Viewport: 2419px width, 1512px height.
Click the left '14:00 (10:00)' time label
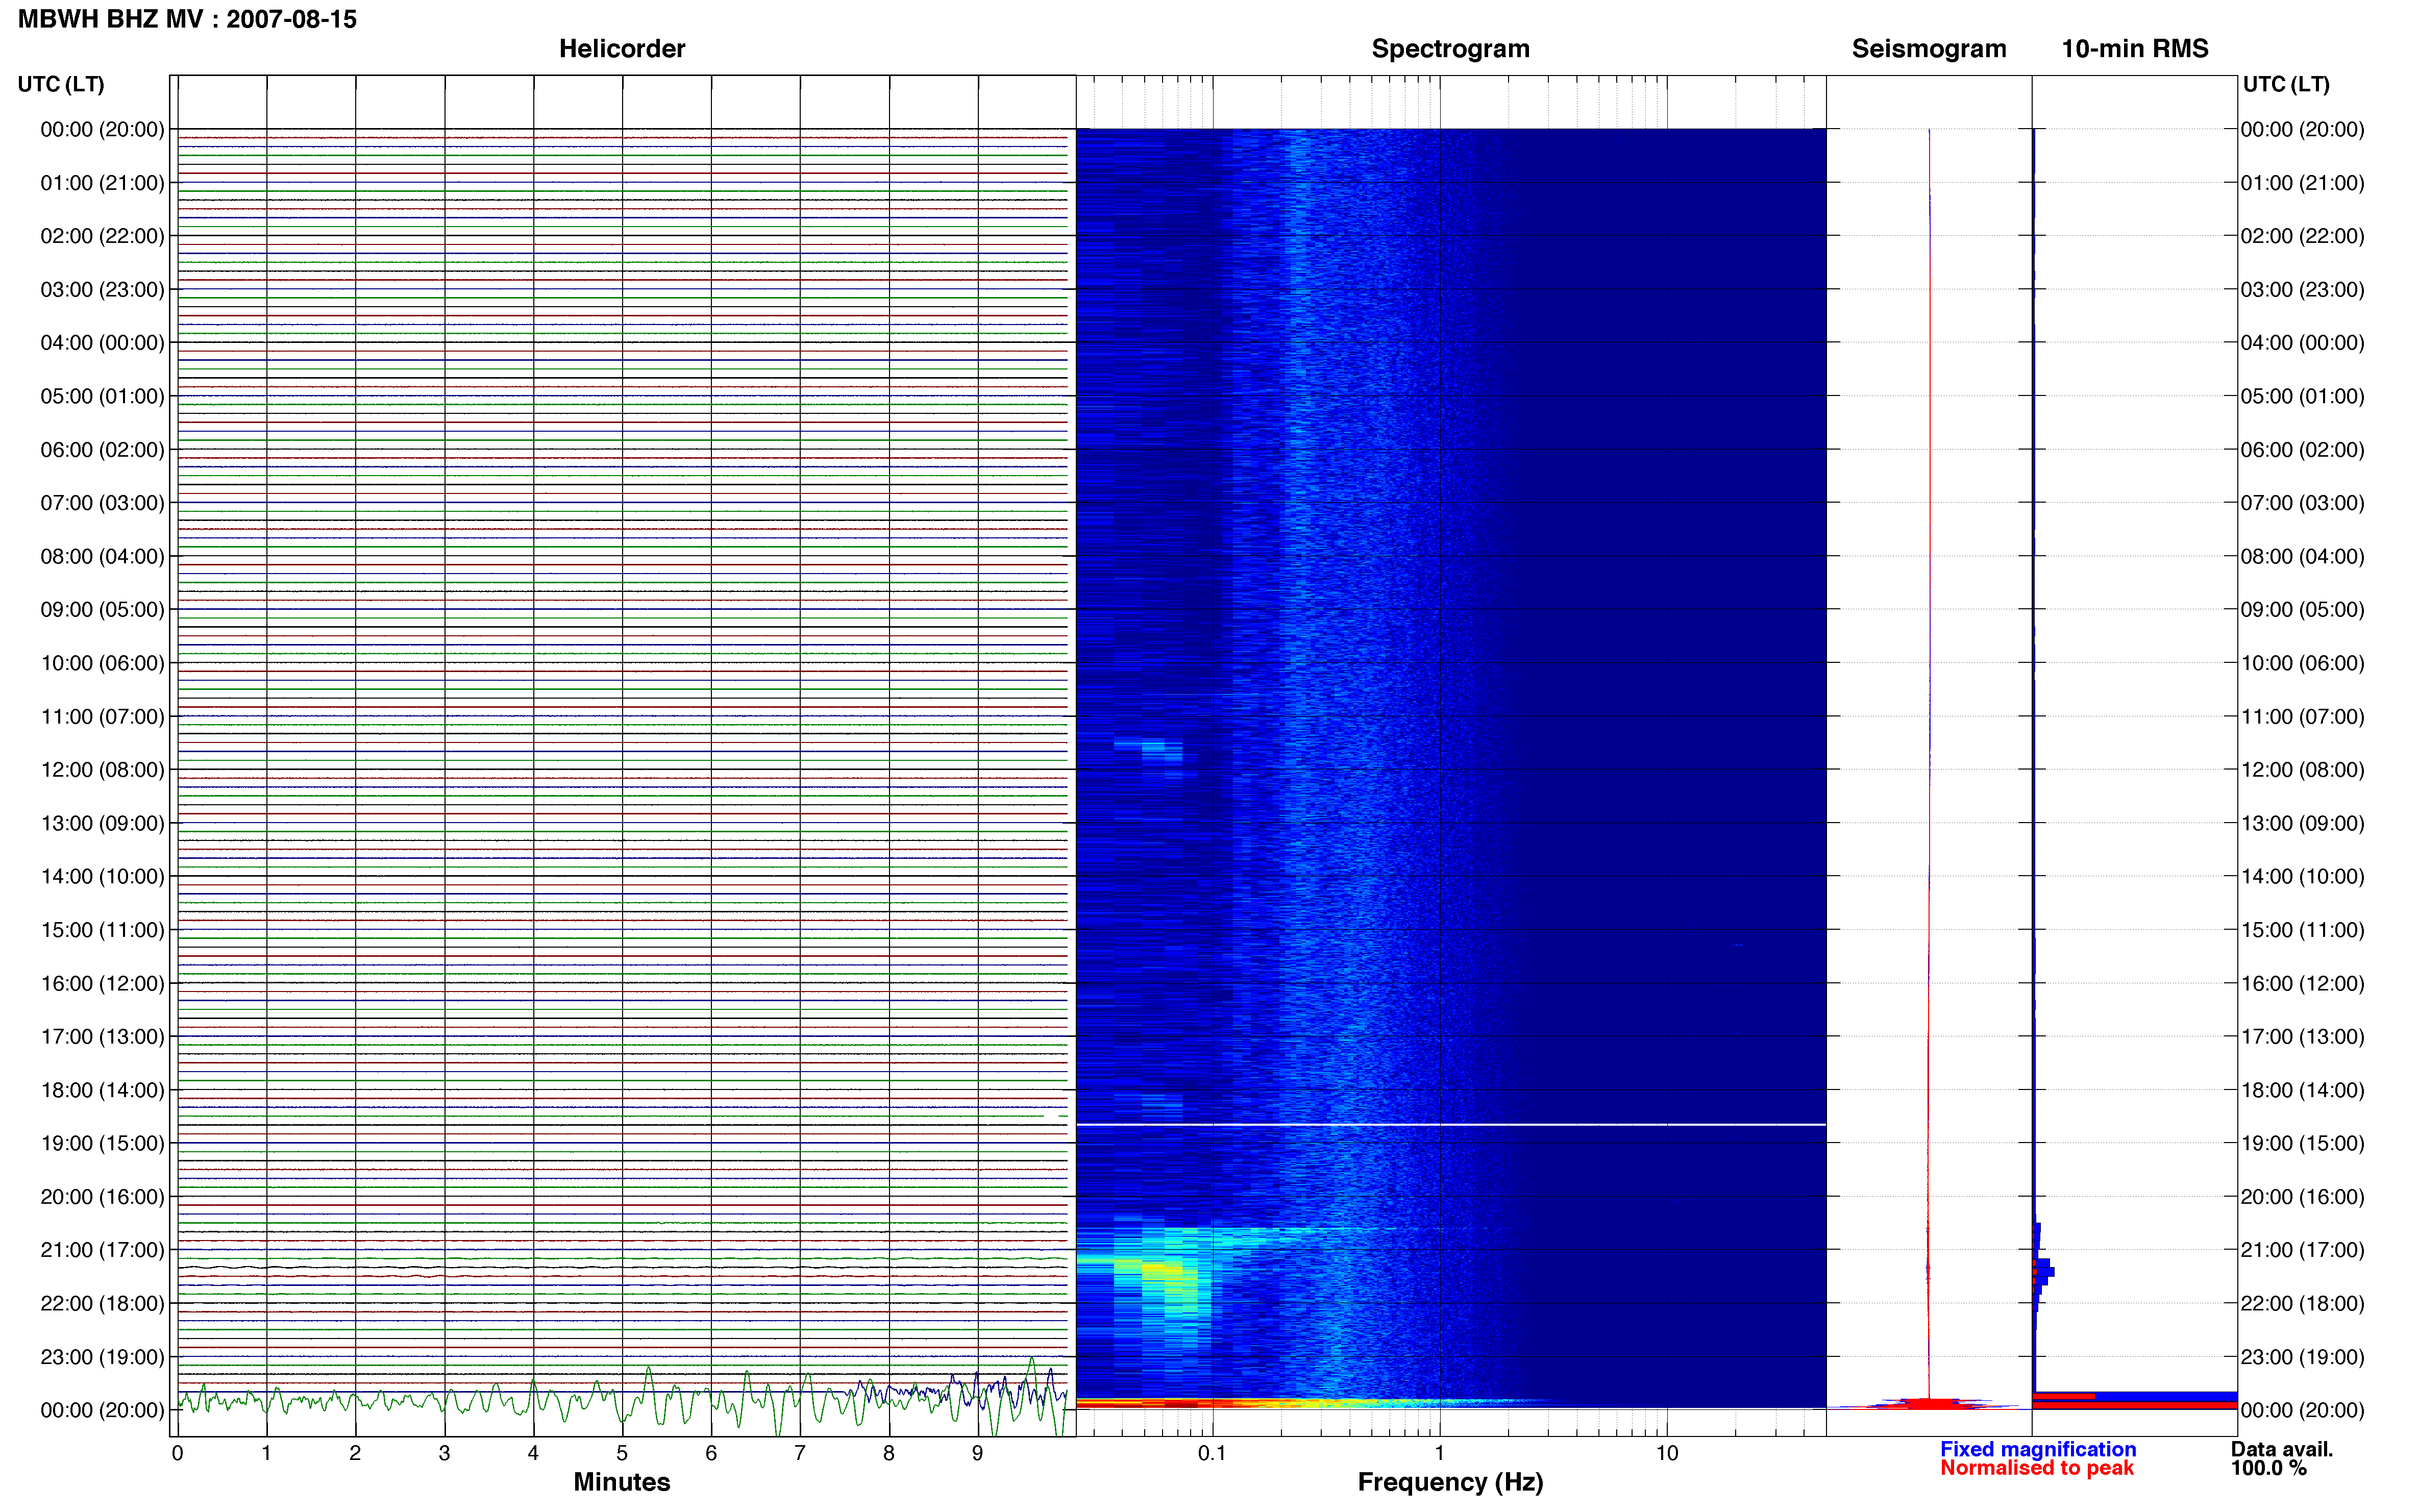[x=102, y=876]
